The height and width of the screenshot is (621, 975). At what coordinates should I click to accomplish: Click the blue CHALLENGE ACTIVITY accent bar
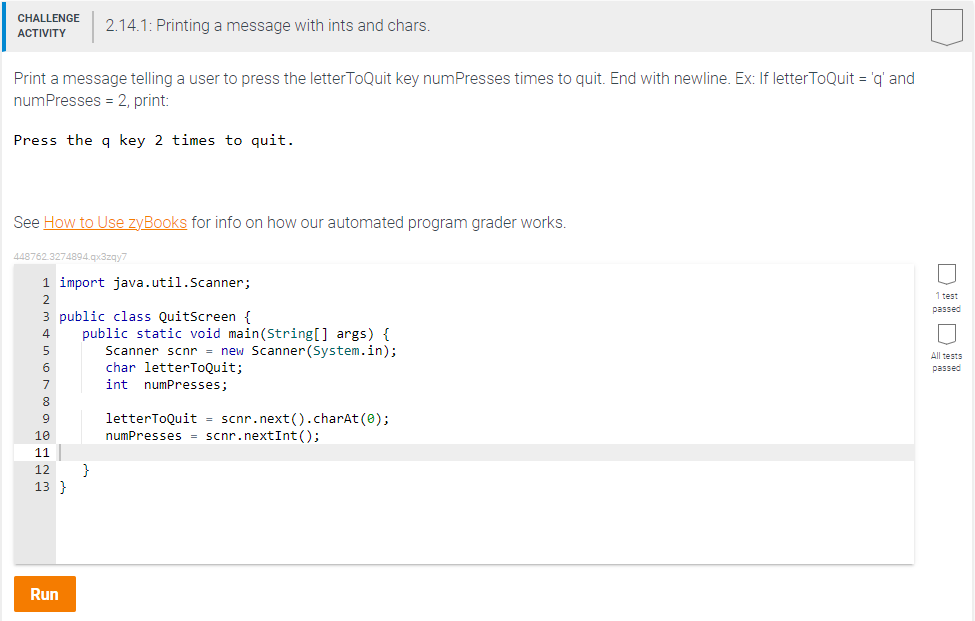[x=2, y=27]
